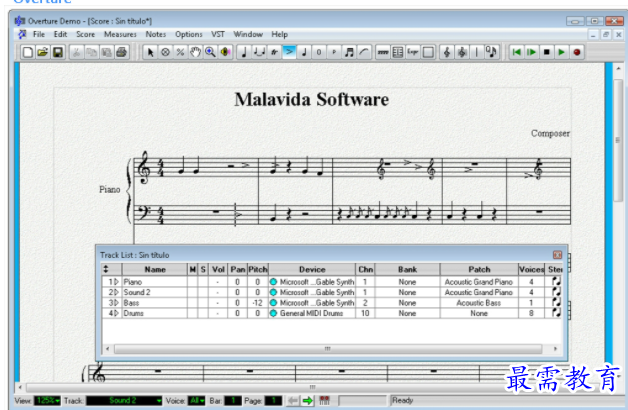Open the Voice dropdown set to All

click(196, 400)
